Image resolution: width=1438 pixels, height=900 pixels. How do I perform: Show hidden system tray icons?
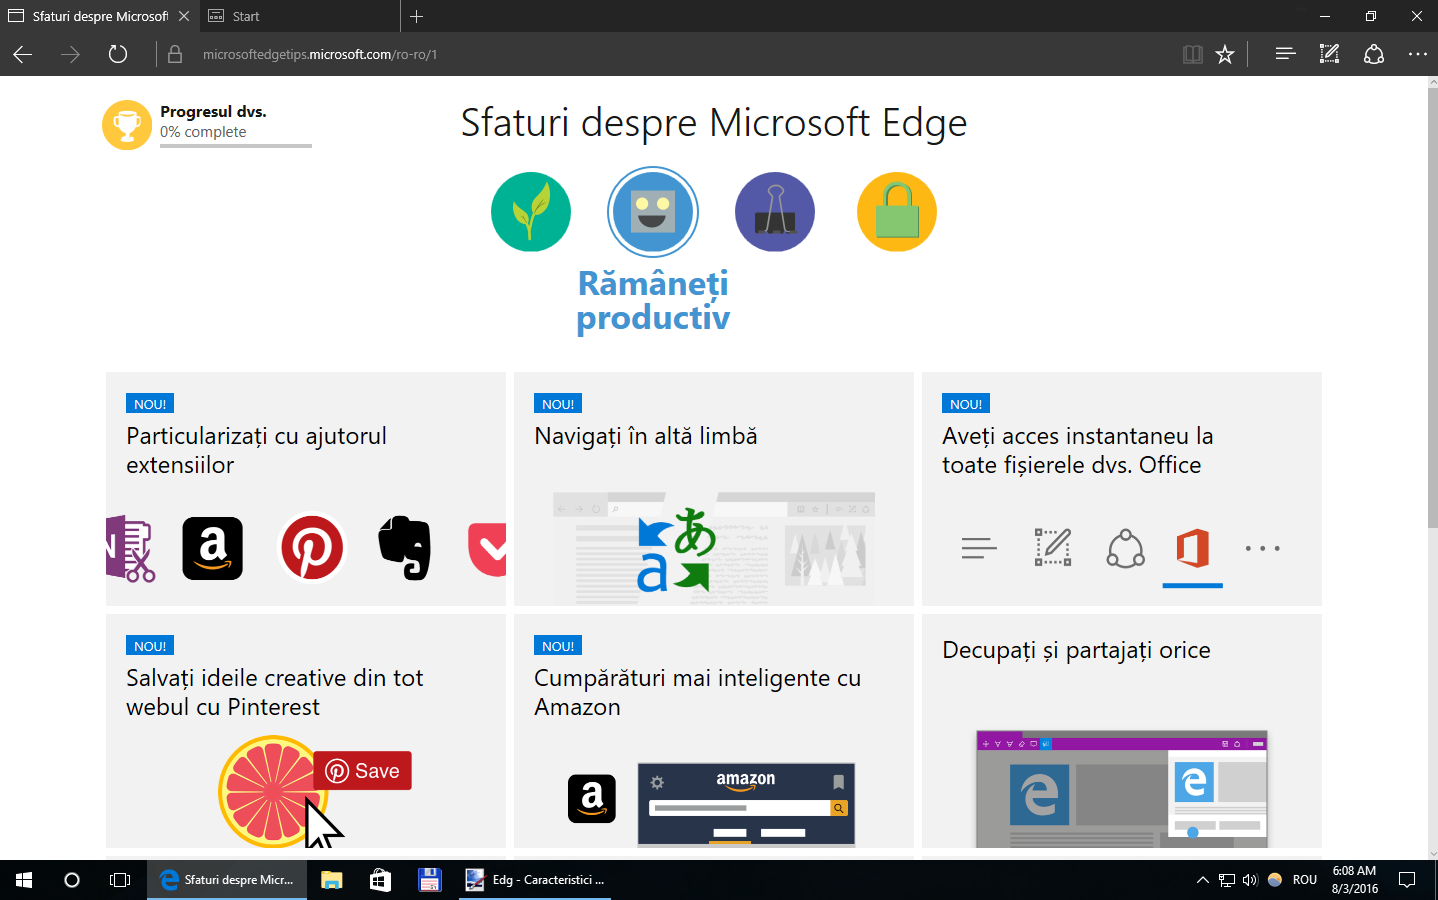point(1202,880)
